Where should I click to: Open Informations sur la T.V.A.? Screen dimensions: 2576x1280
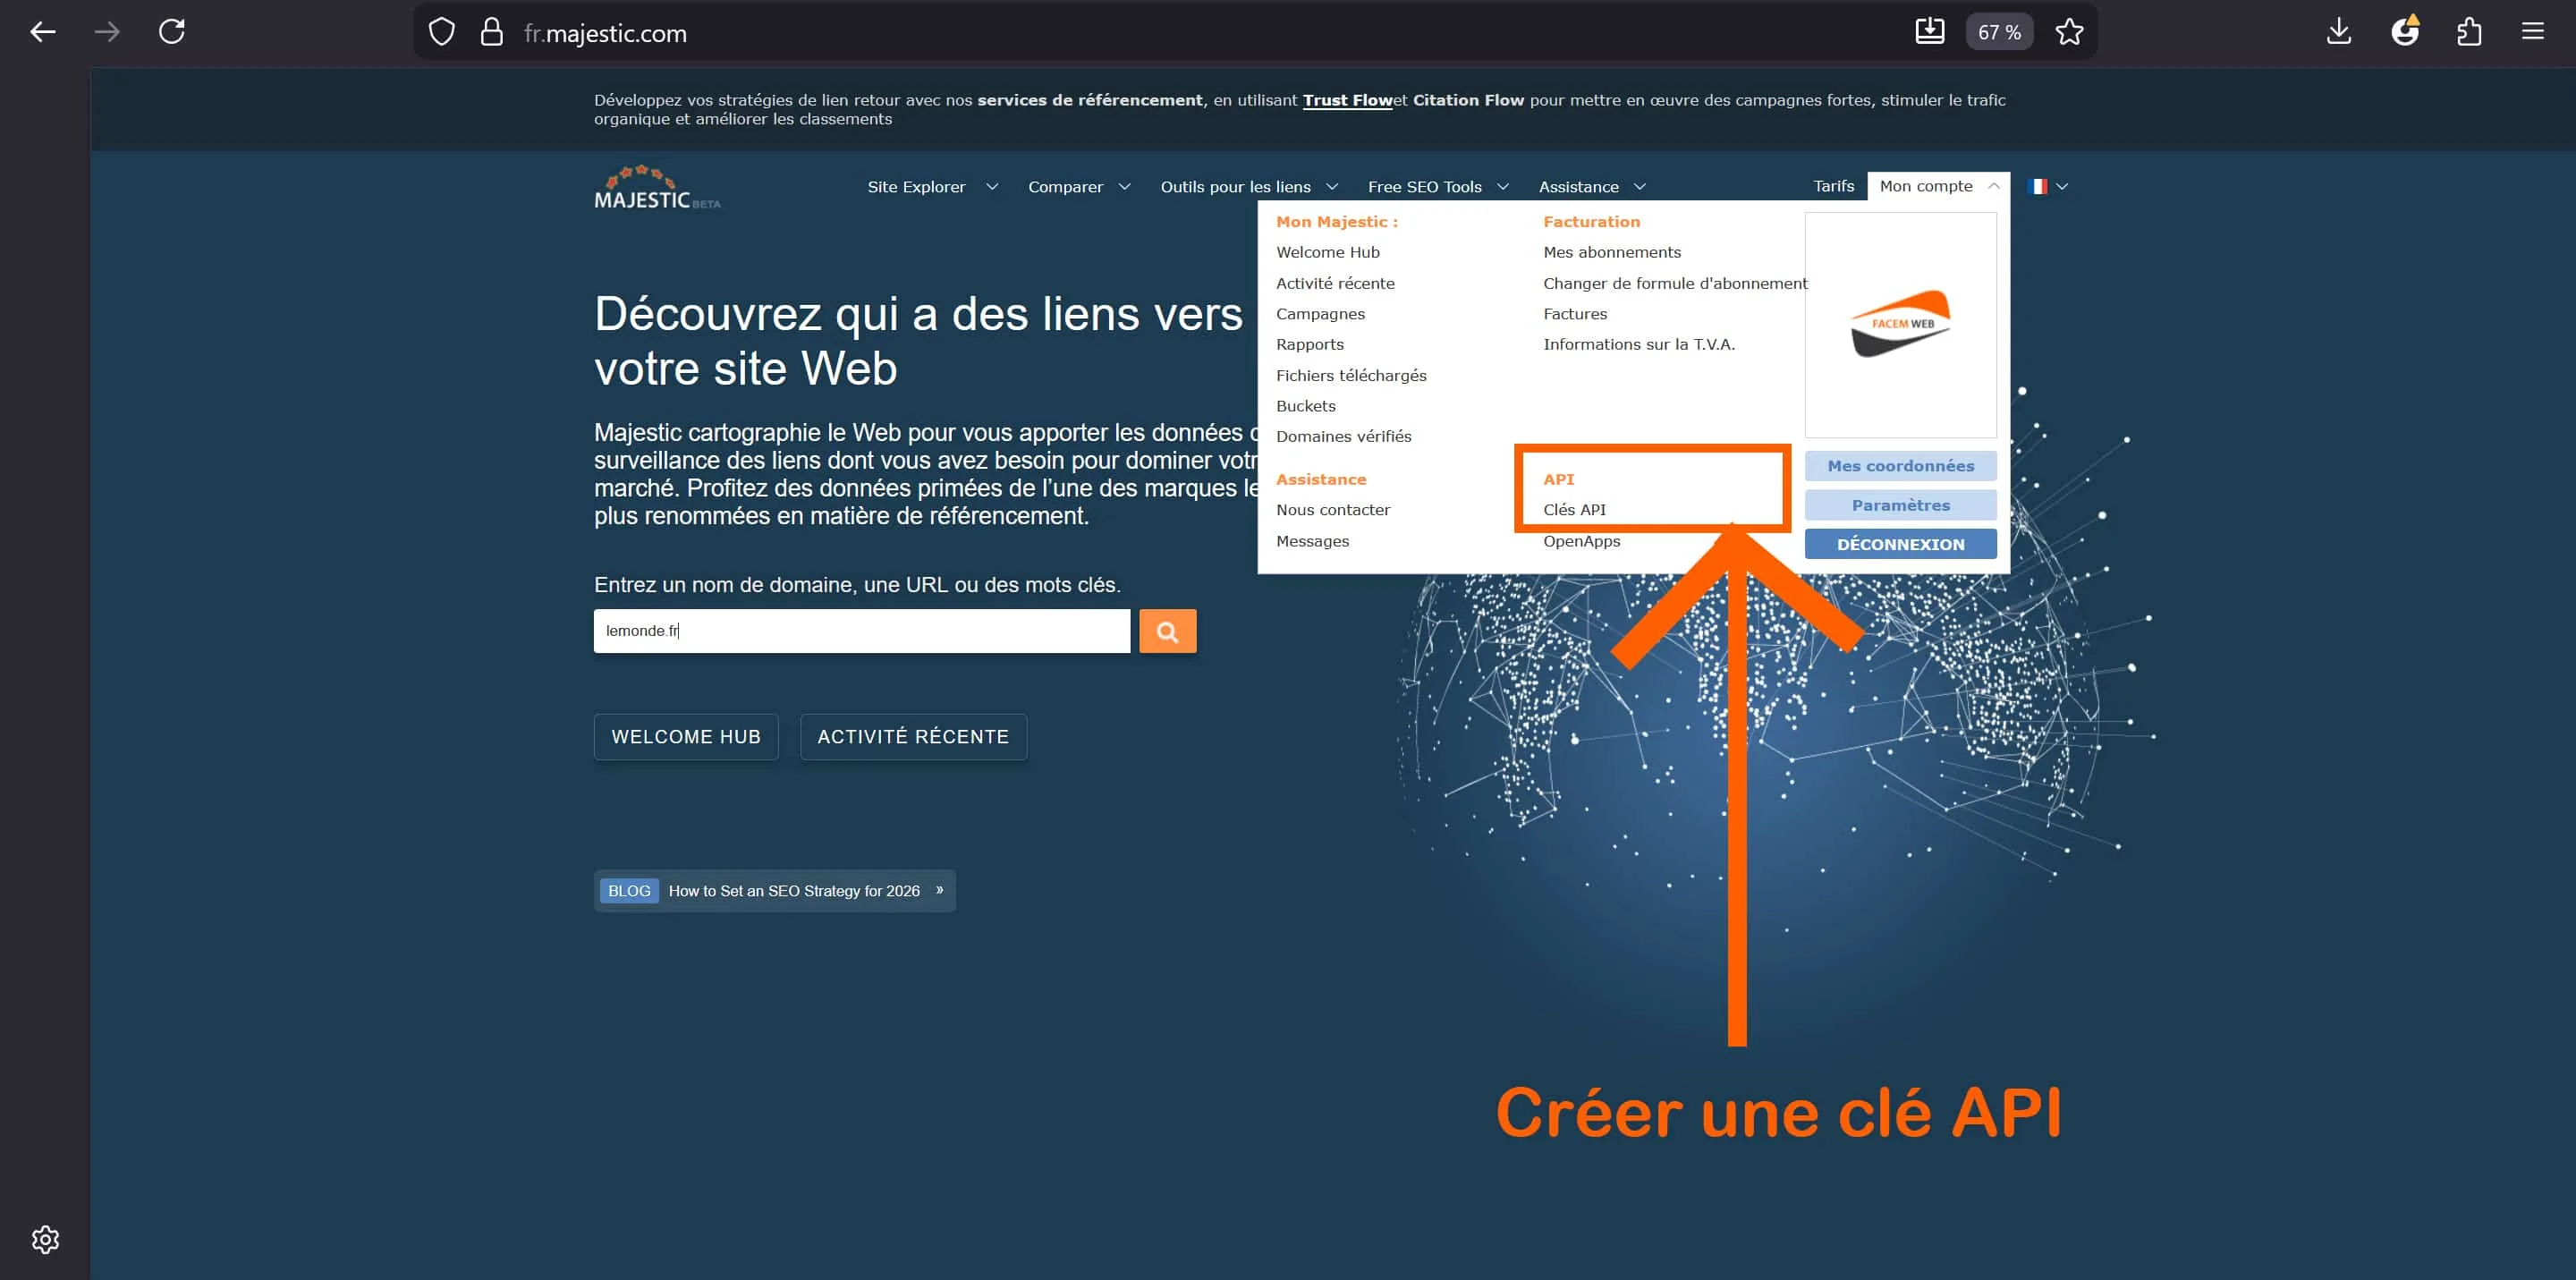pyautogui.click(x=1638, y=344)
